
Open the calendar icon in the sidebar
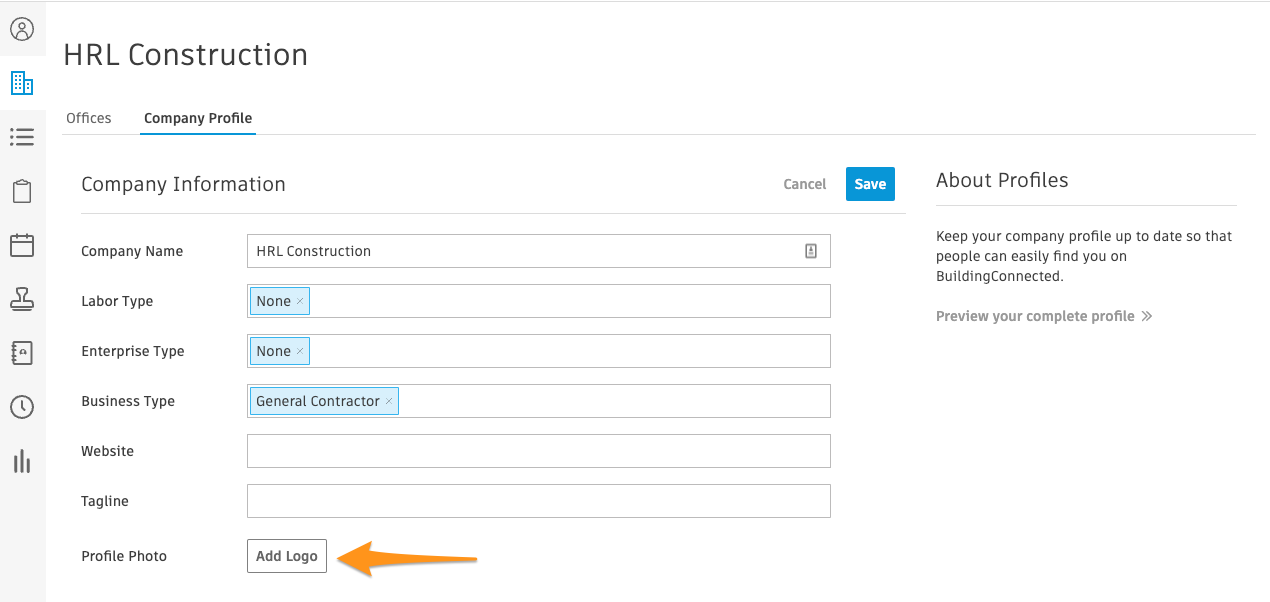click(22, 245)
